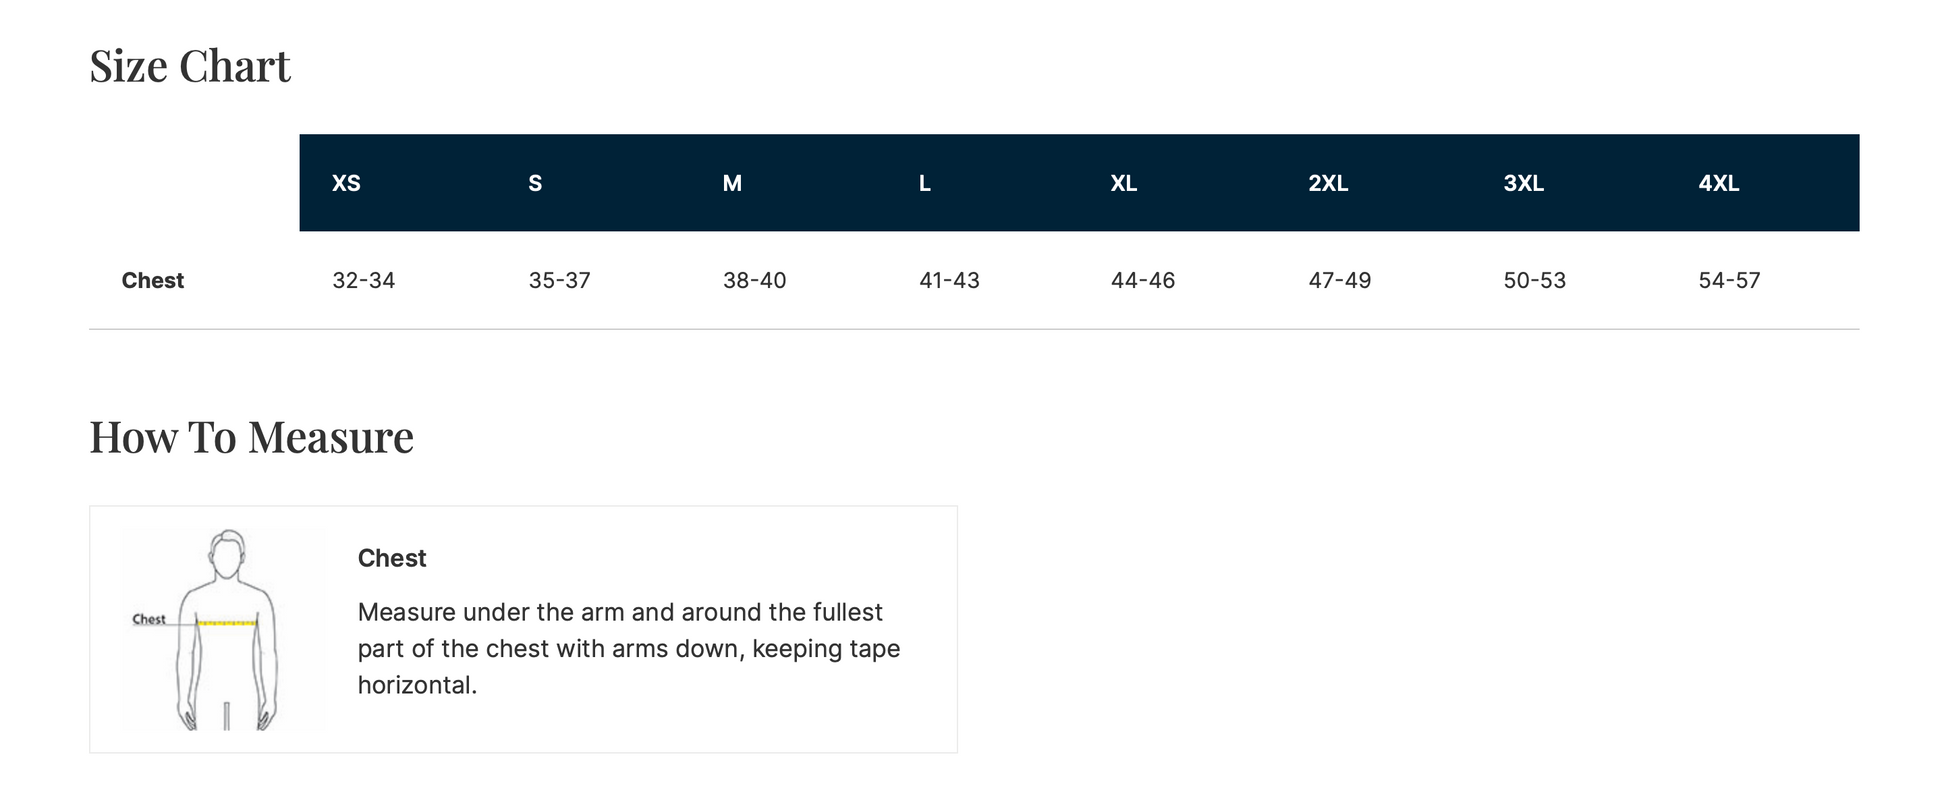The width and height of the screenshot is (1946, 792).
Task: Select the M size column header
Action: coord(732,183)
